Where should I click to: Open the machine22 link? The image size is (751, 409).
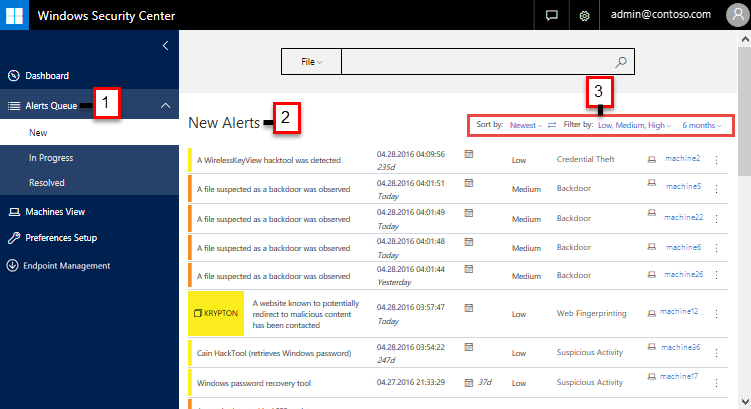pos(684,217)
